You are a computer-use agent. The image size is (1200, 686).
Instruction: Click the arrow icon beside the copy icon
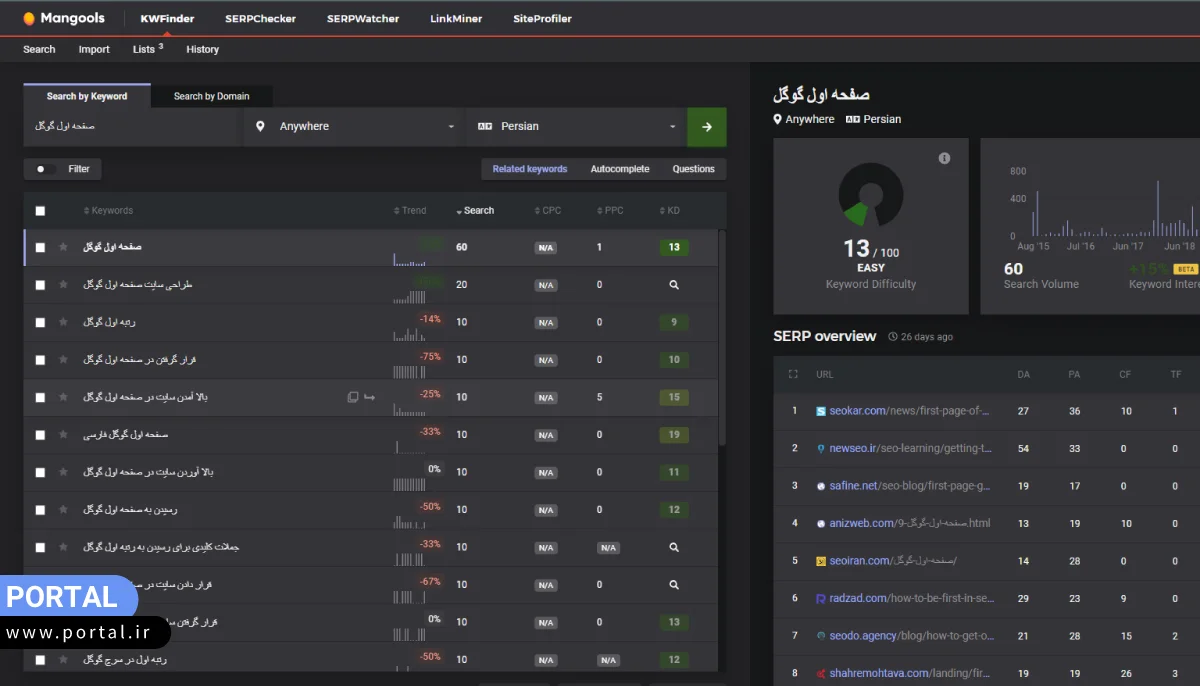pos(369,397)
